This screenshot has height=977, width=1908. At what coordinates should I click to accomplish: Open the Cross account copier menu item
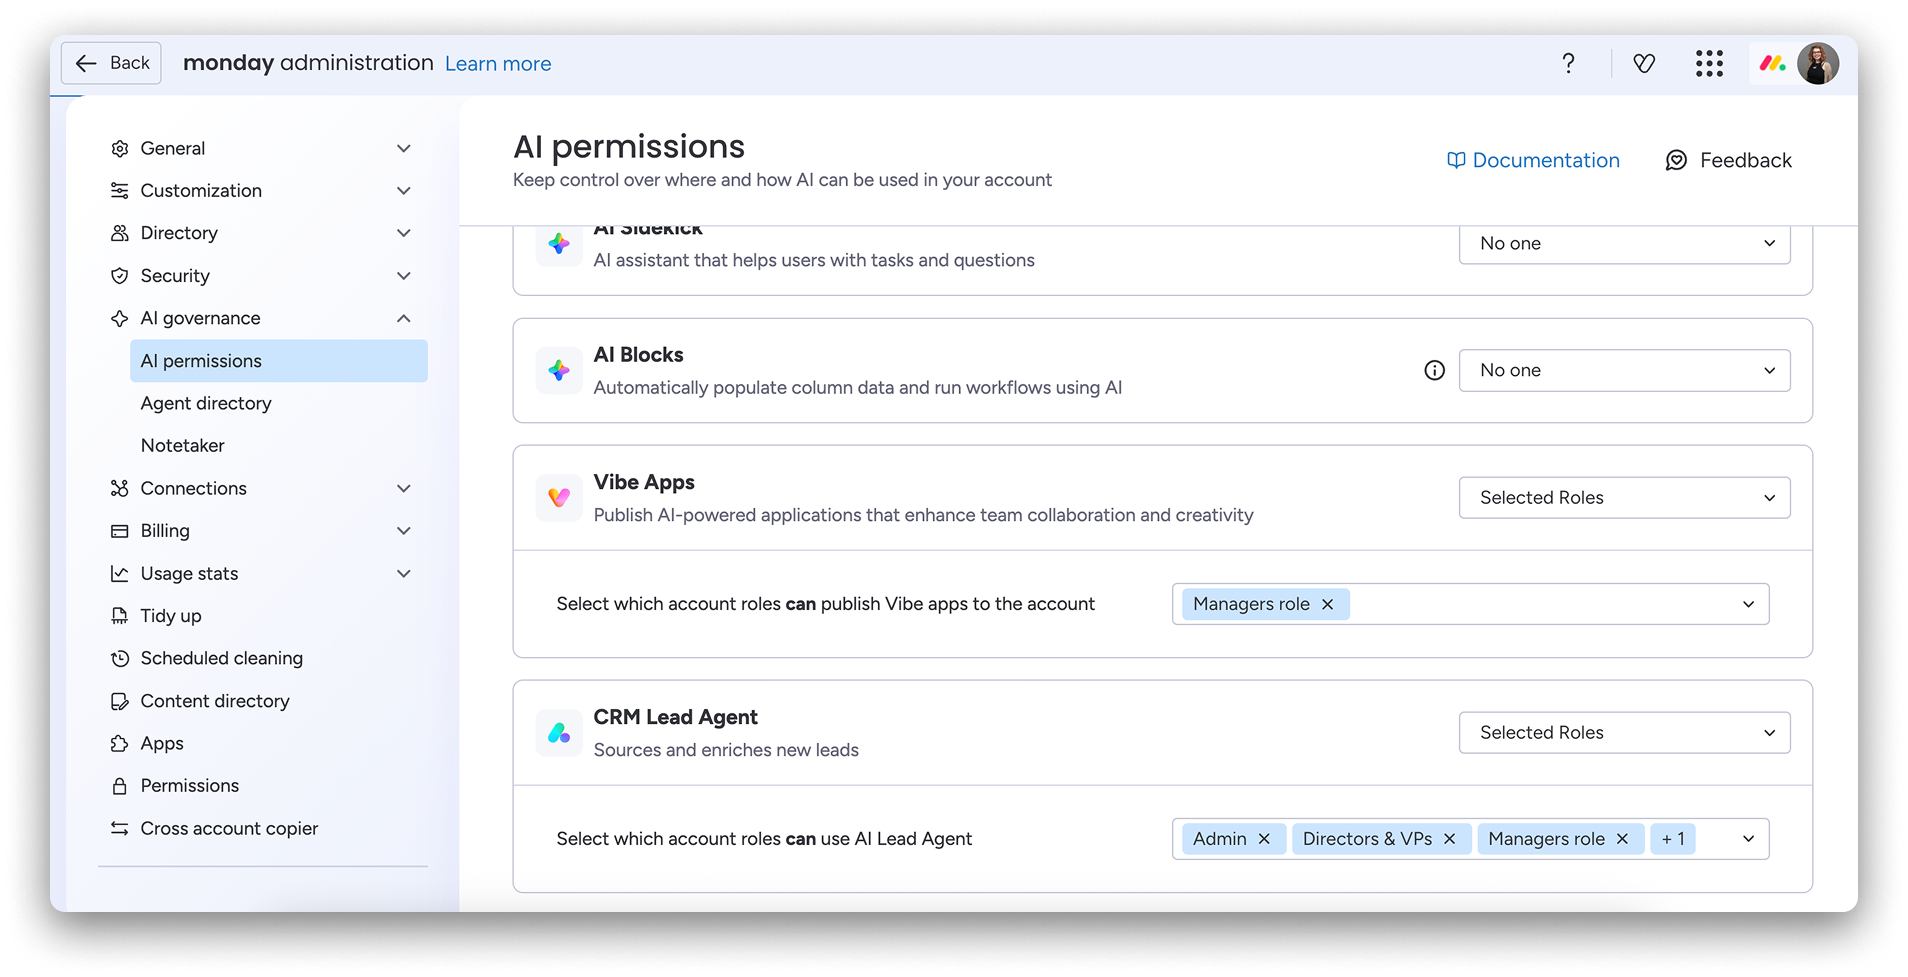point(229,829)
